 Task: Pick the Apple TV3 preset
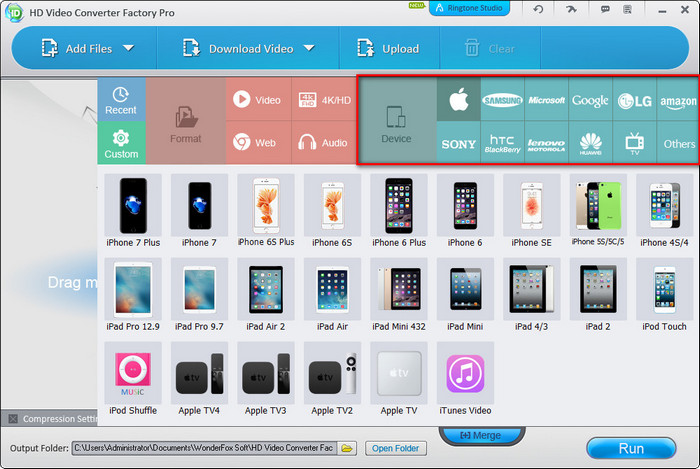point(266,379)
